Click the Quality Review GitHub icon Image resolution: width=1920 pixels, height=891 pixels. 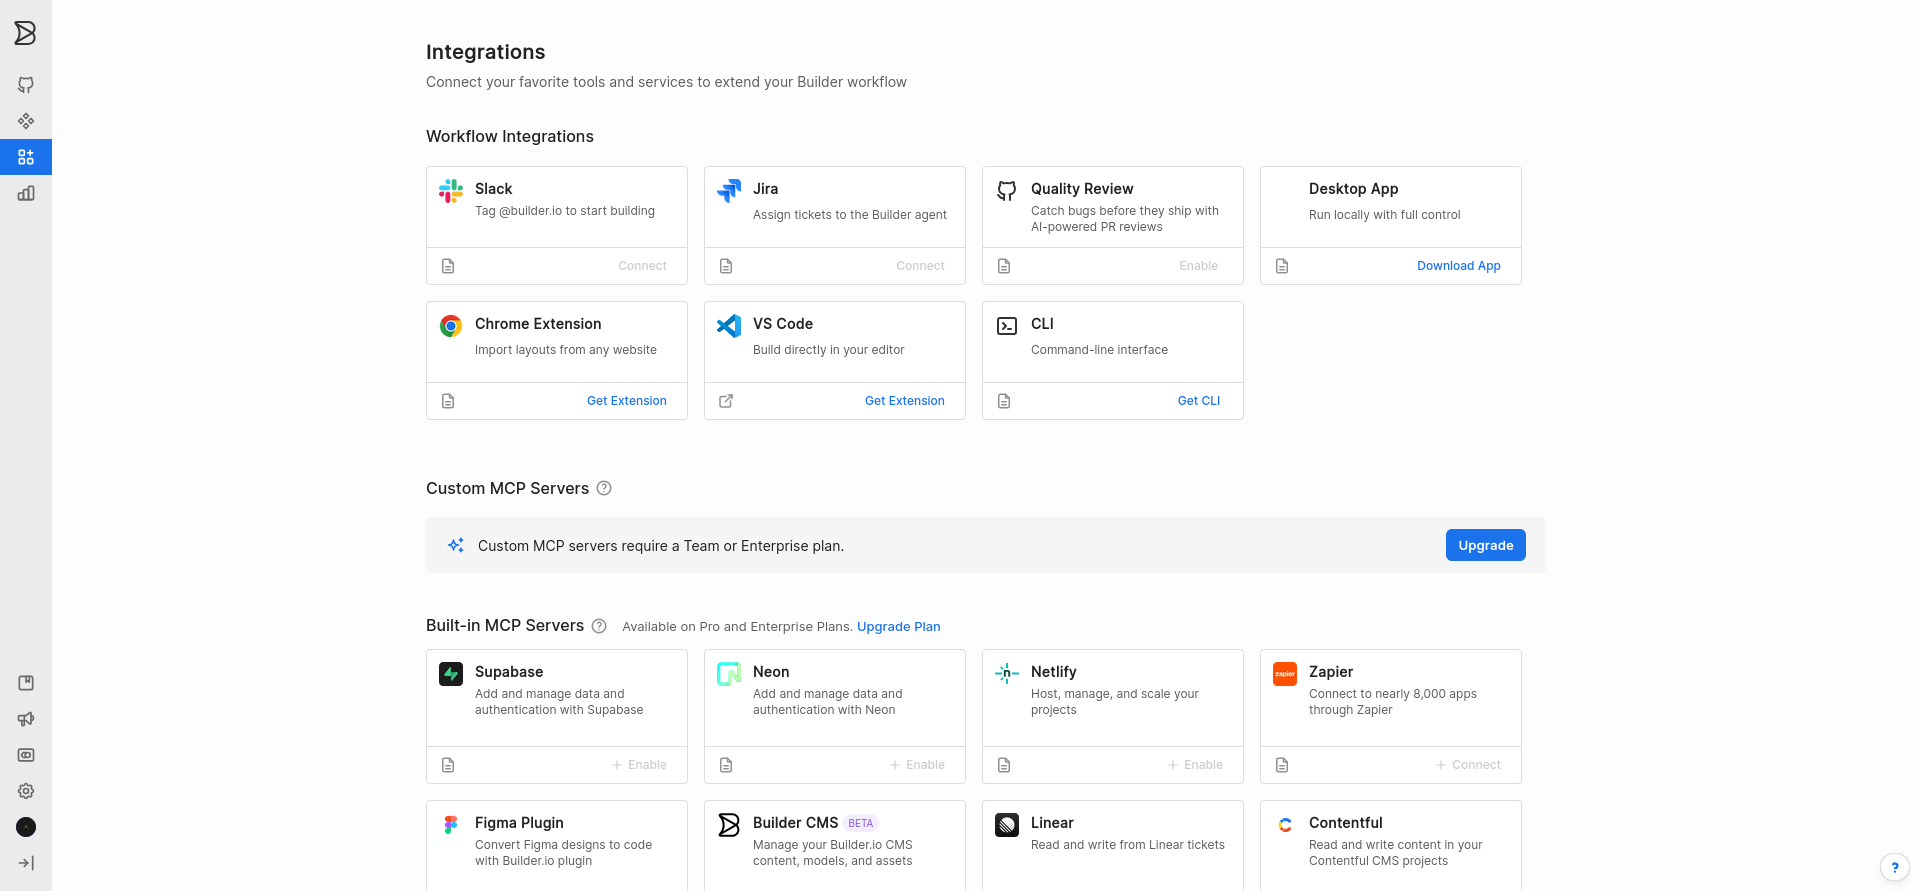coord(1007,190)
